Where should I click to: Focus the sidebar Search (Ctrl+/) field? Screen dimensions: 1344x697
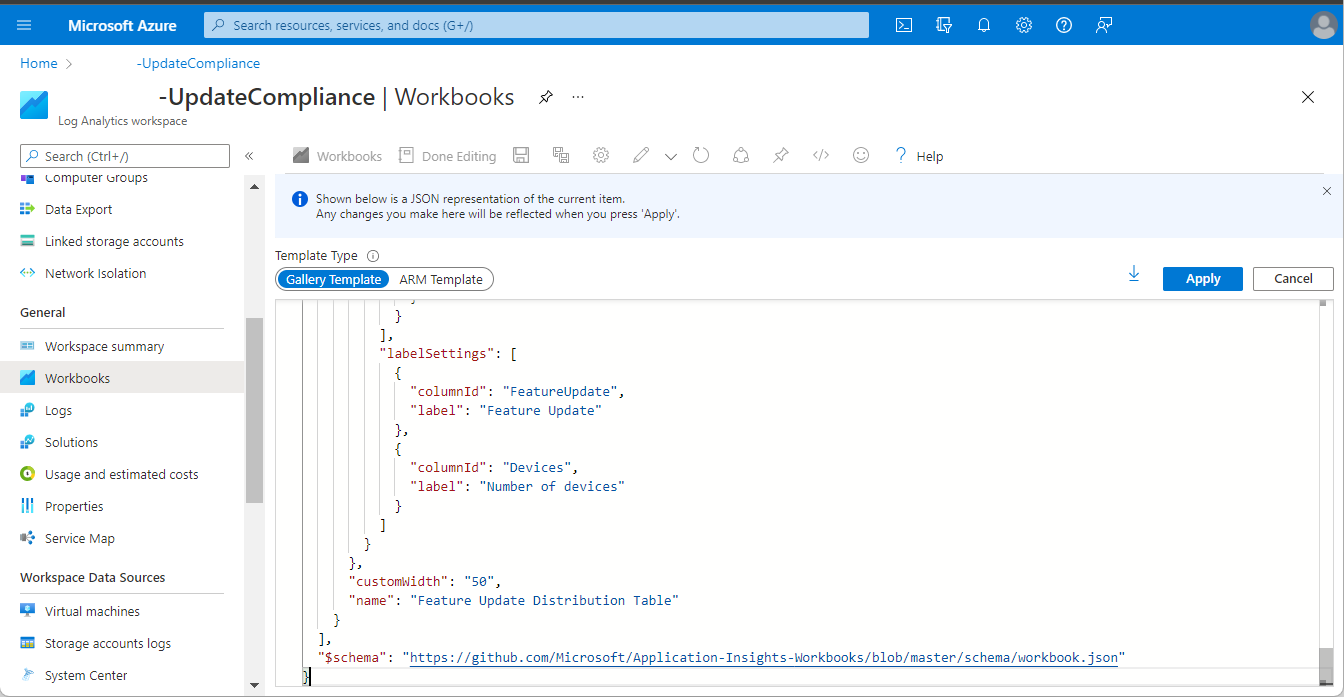tap(125, 156)
